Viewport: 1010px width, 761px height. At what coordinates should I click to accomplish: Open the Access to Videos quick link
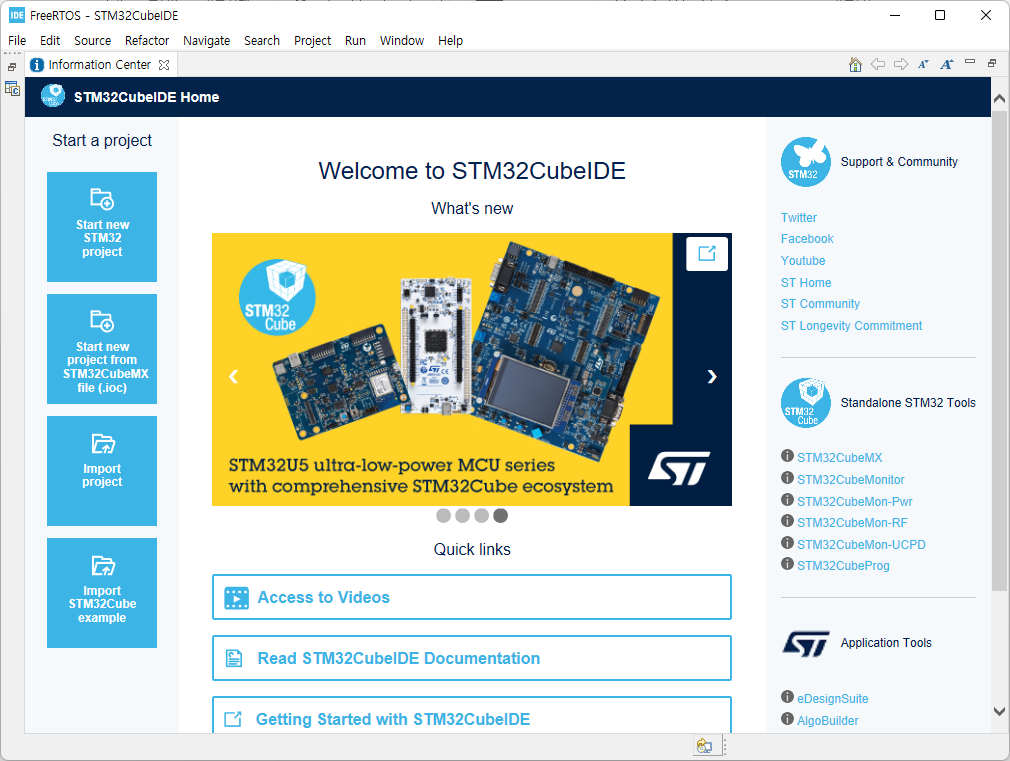pyautogui.click(x=472, y=597)
